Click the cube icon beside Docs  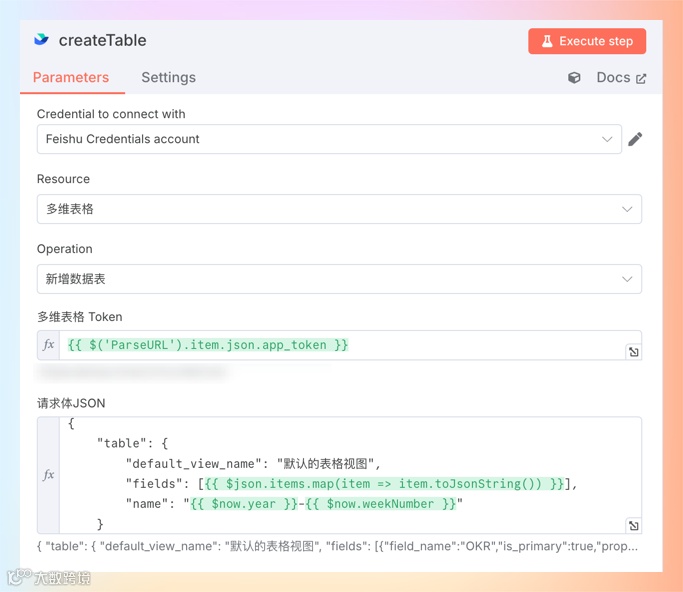pyautogui.click(x=574, y=78)
